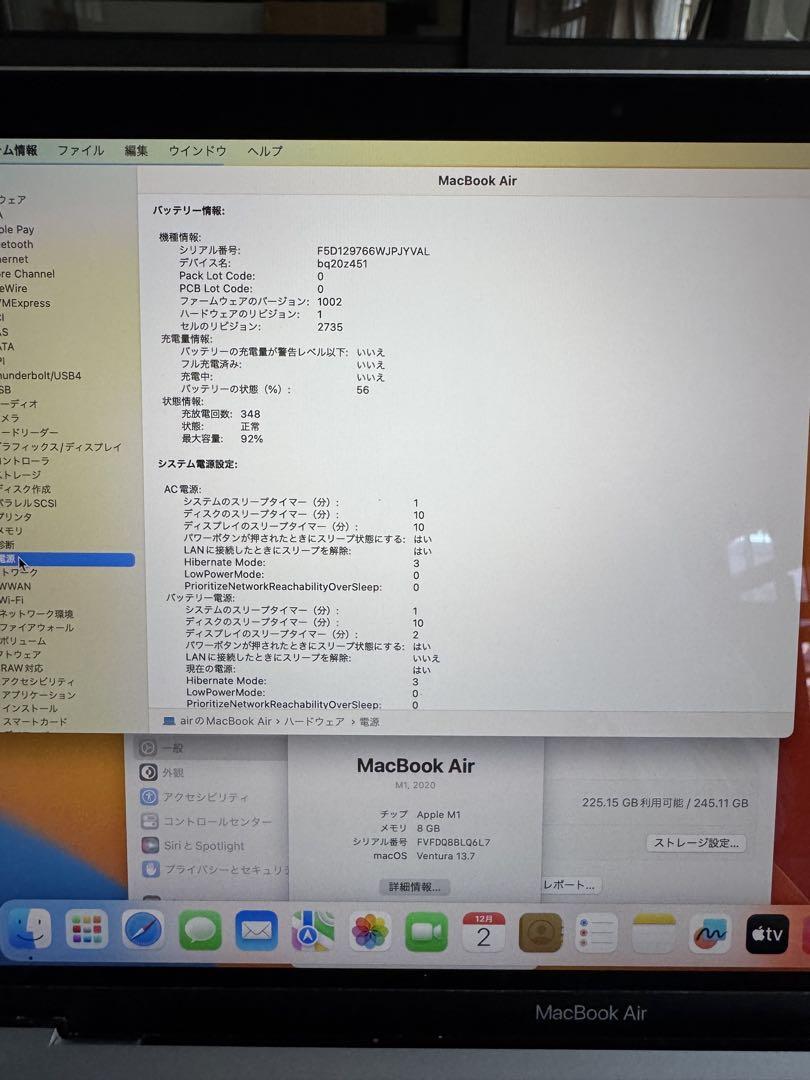The width and height of the screenshot is (810, 1080).
Task: Click the ストレージ設定... button
Action: (x=696, y=843)
